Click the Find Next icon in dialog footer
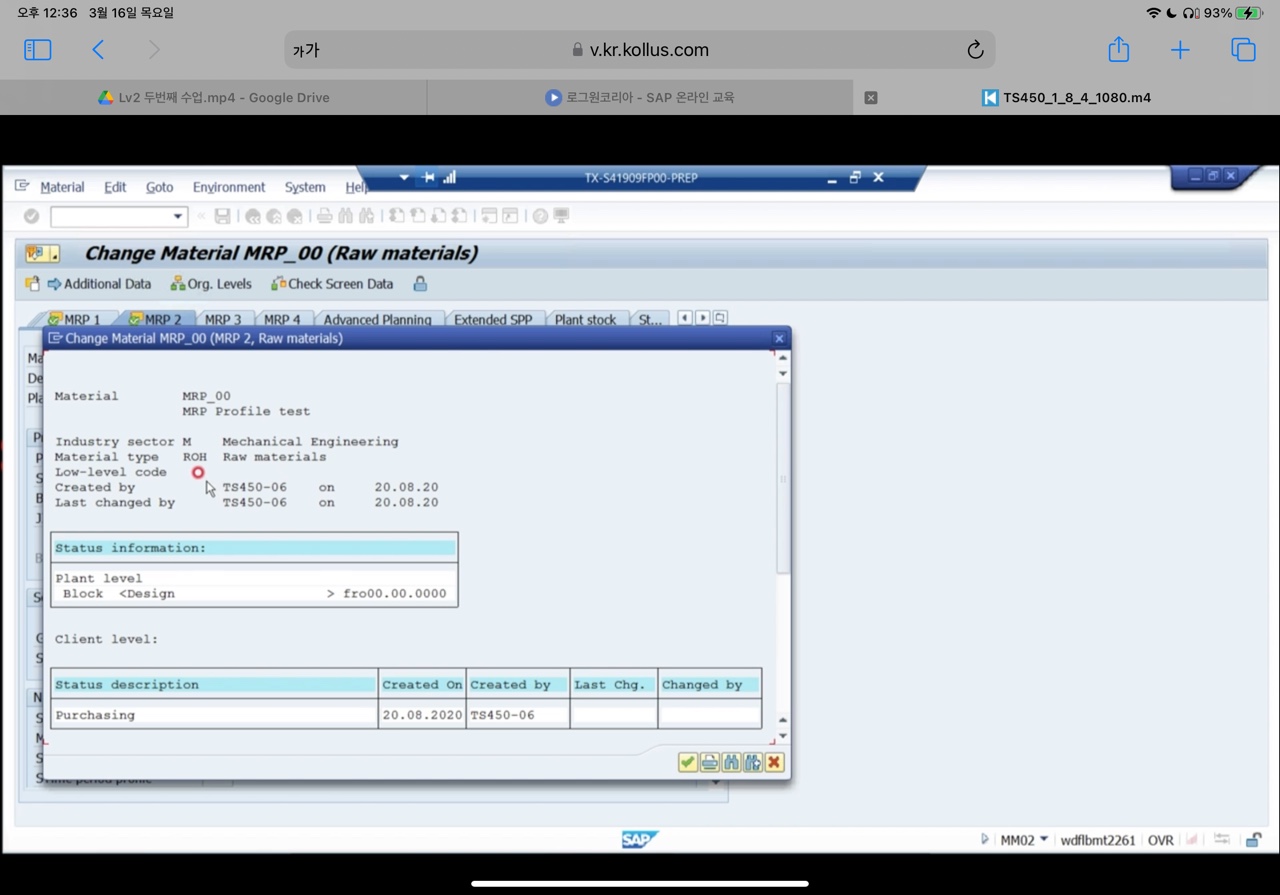The image size is (1280, 895). pos(752,763)
